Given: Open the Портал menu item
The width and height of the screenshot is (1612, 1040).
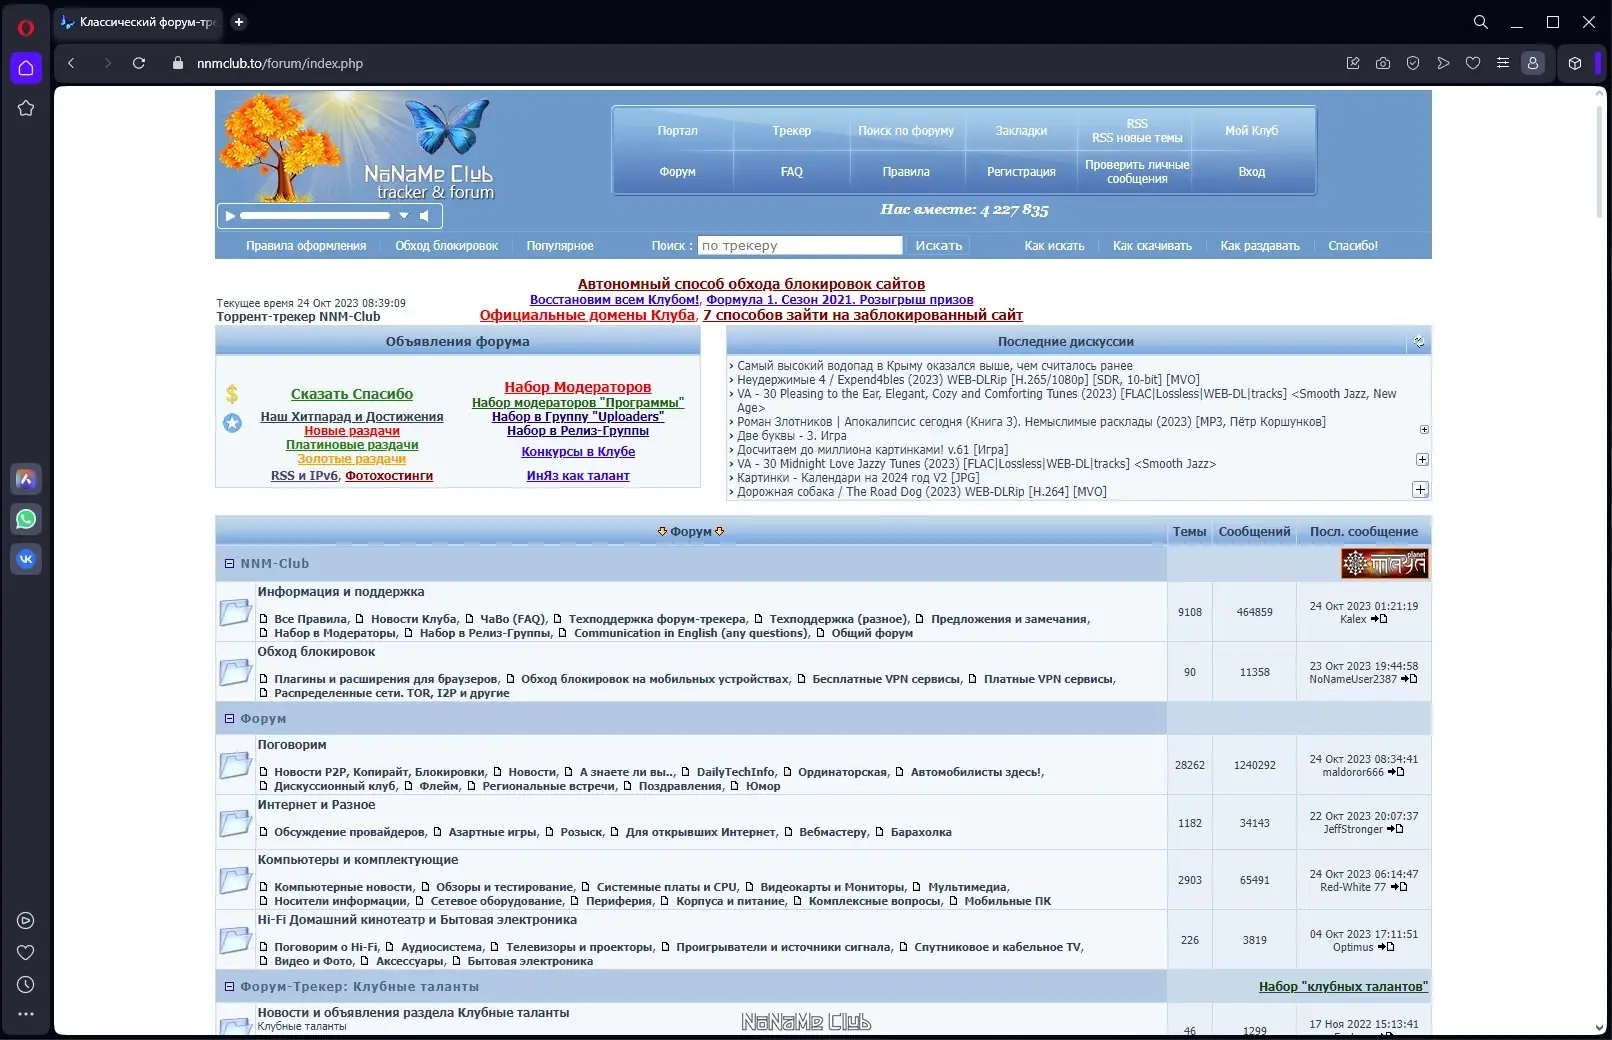Looking at the screenshot, I should pos(677,131).
